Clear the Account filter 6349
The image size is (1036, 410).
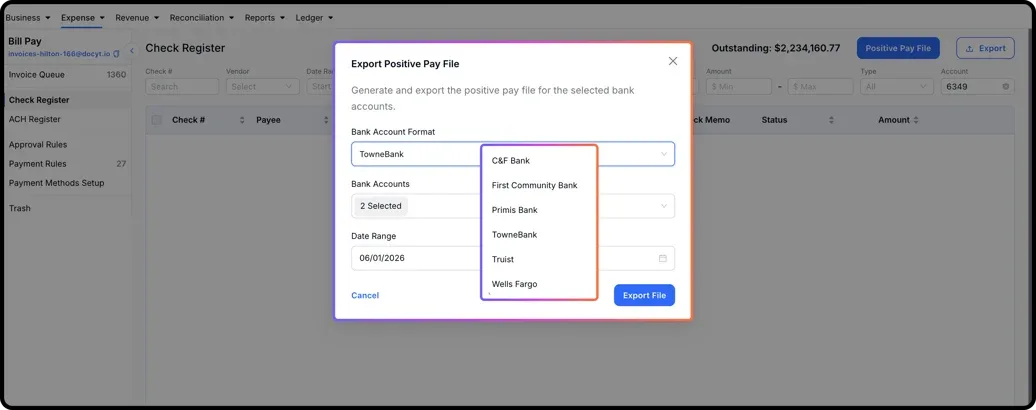pos(1006,86)
